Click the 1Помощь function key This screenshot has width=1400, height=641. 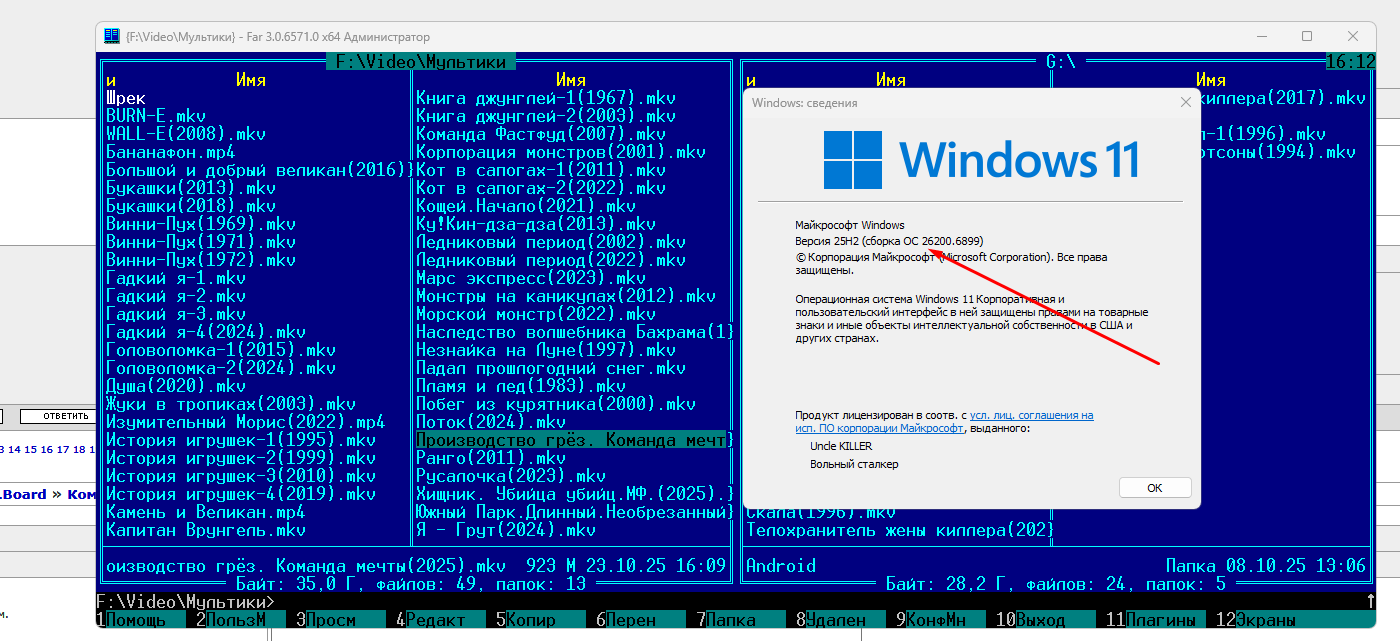(x=136, y=620)
